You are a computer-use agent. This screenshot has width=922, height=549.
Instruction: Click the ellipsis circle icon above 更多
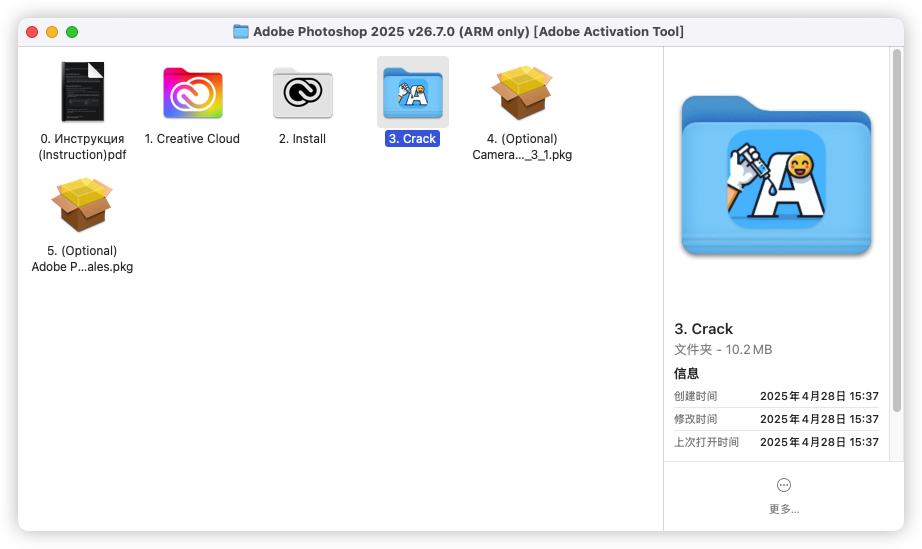pos(784,485)
